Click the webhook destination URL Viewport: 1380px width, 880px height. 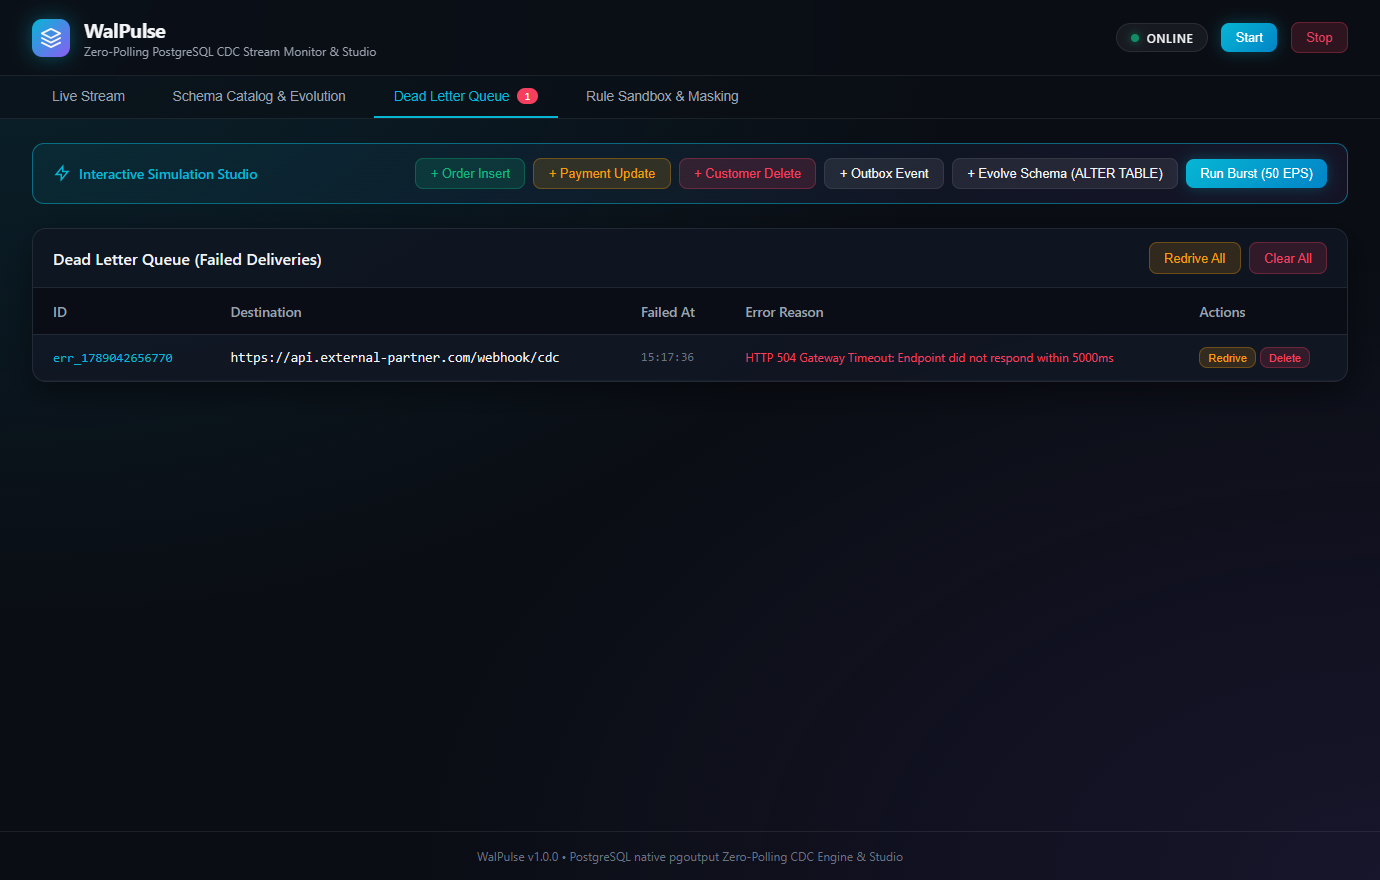[395, 357]
